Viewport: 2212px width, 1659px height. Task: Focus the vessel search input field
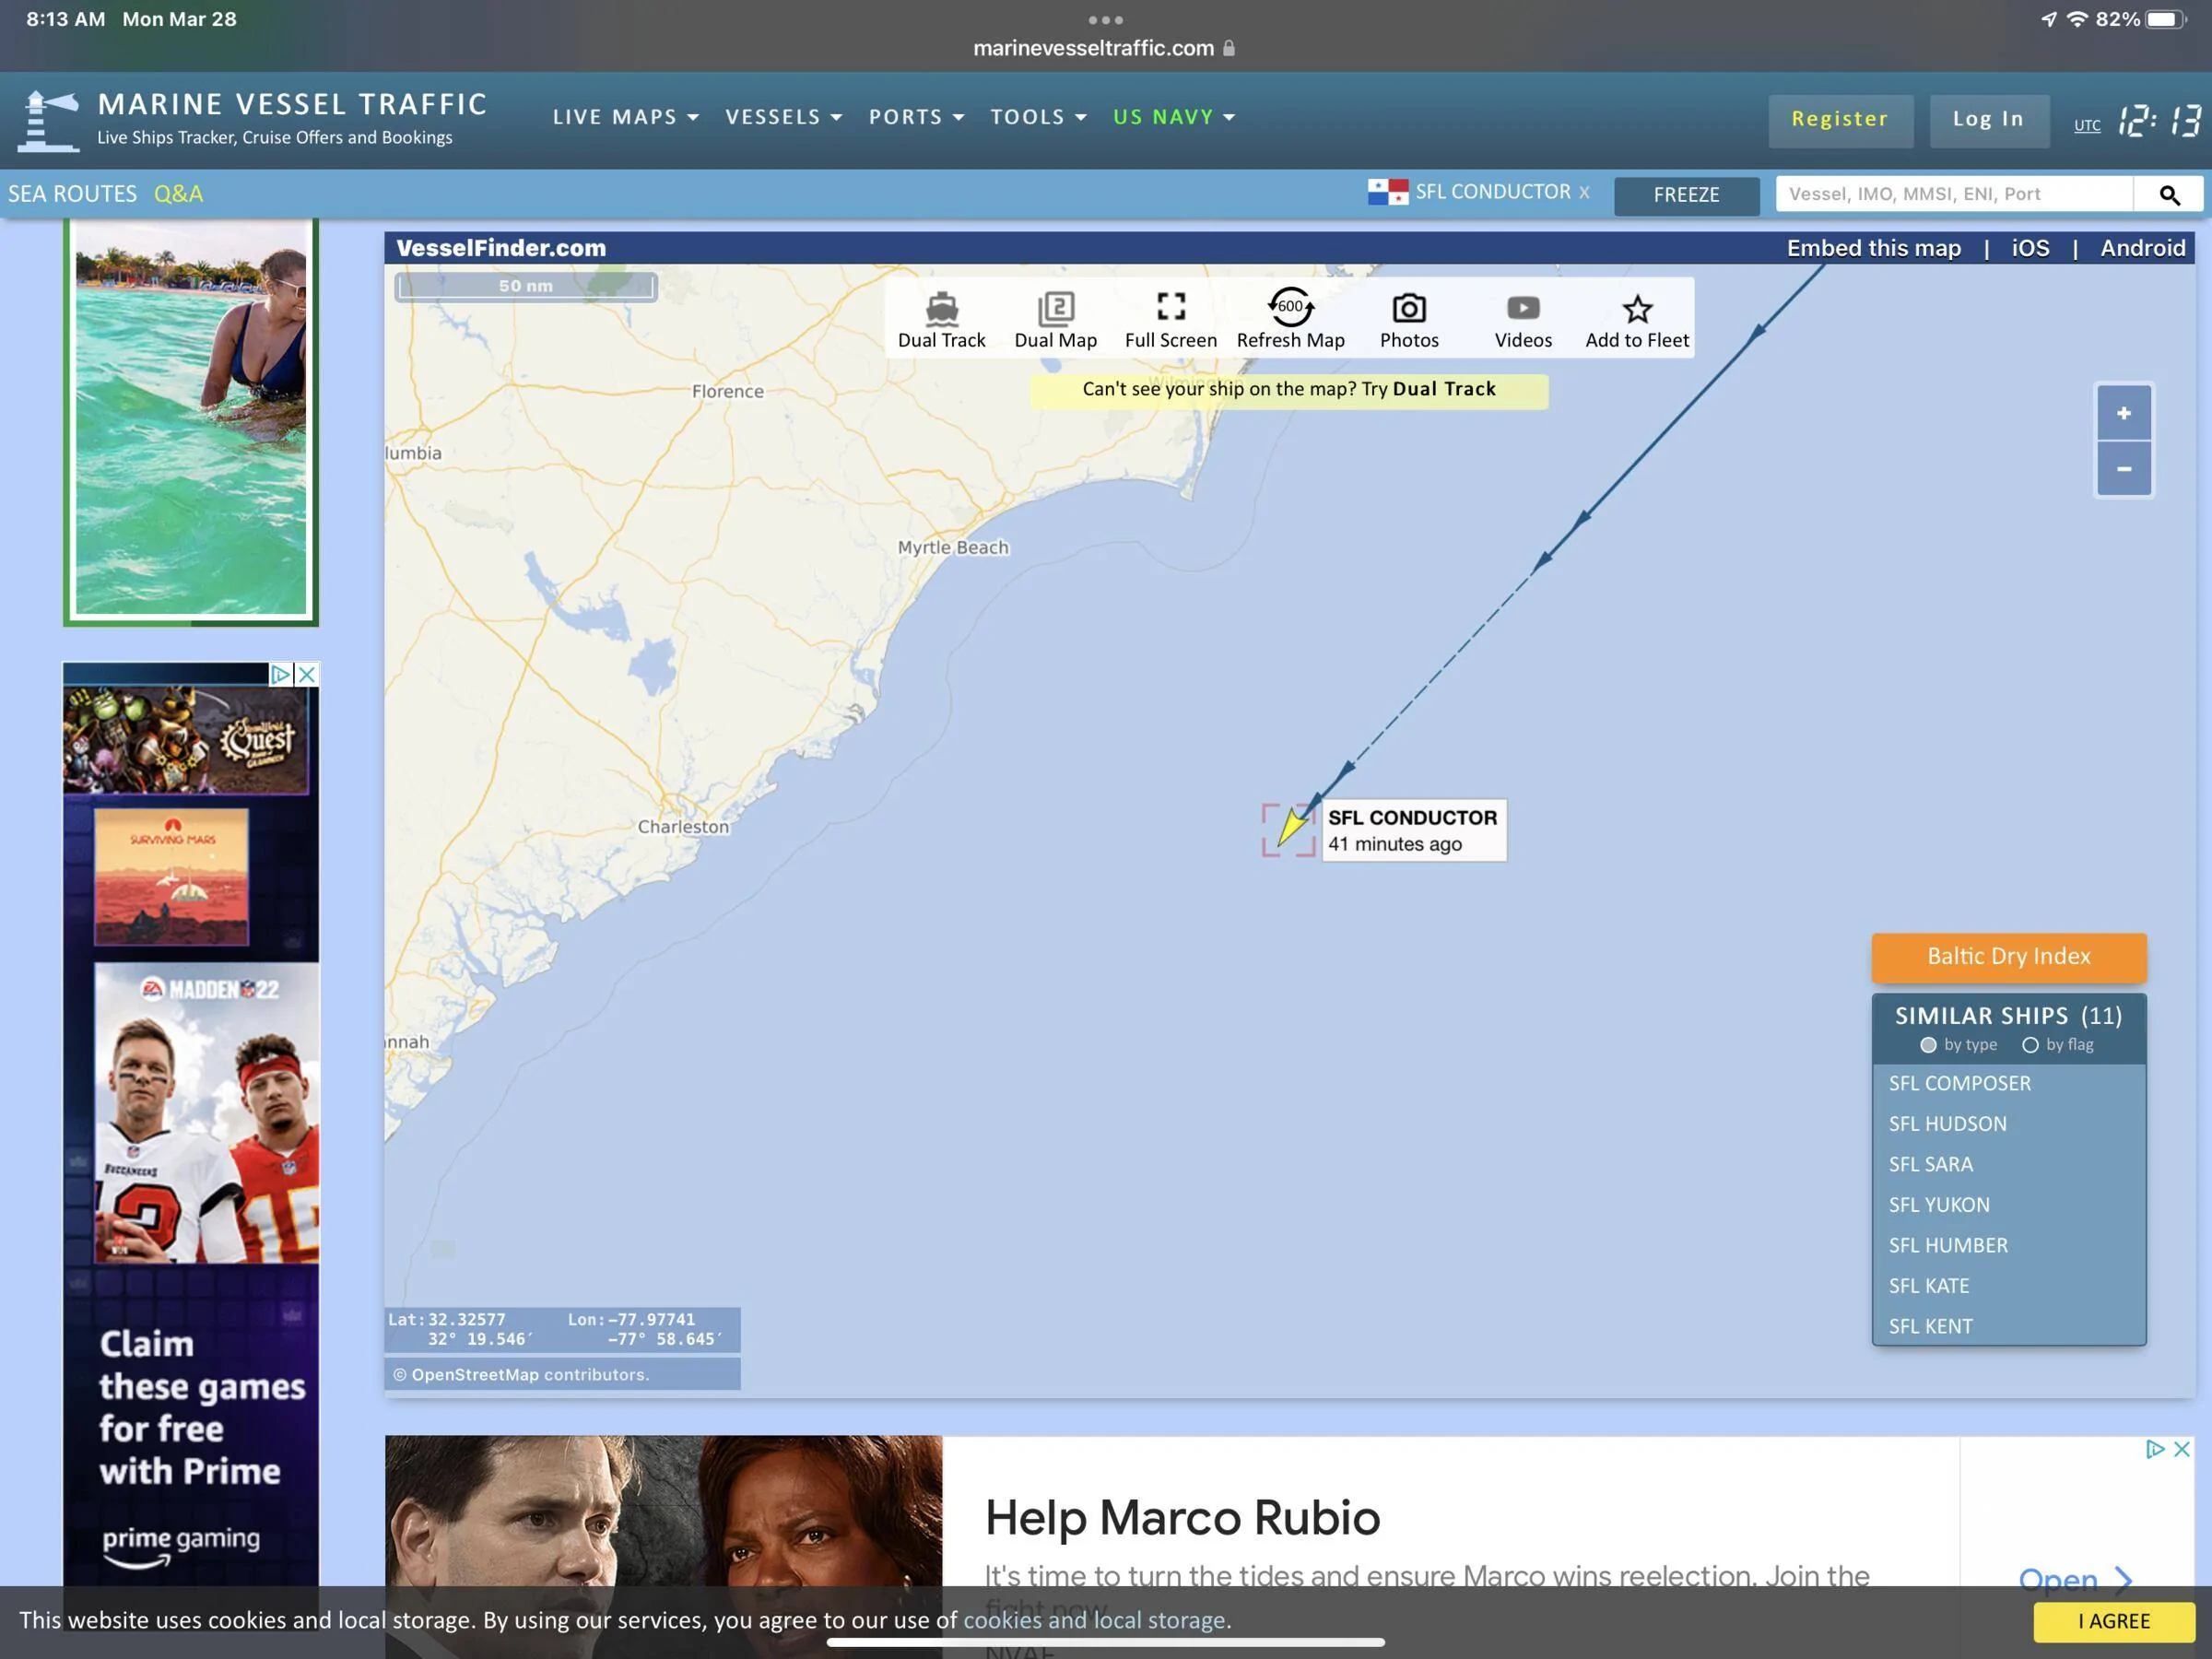[1954, 194]
